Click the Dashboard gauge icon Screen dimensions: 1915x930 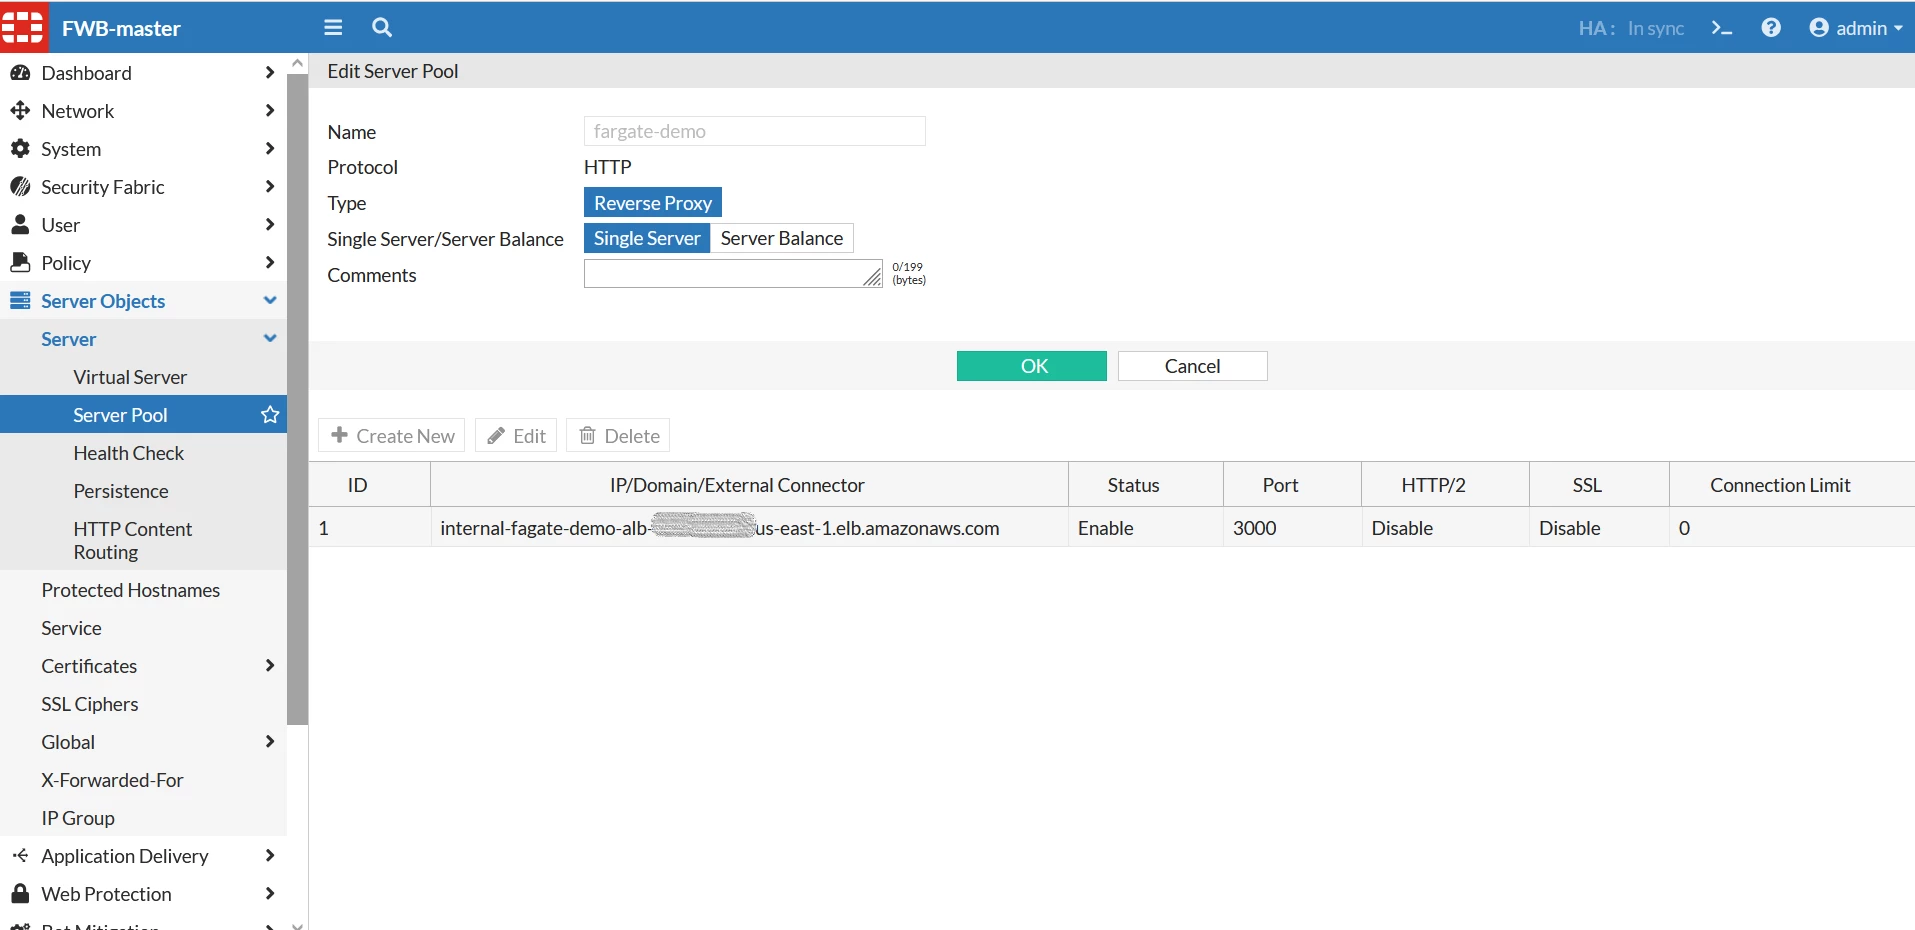coord(20,73)
